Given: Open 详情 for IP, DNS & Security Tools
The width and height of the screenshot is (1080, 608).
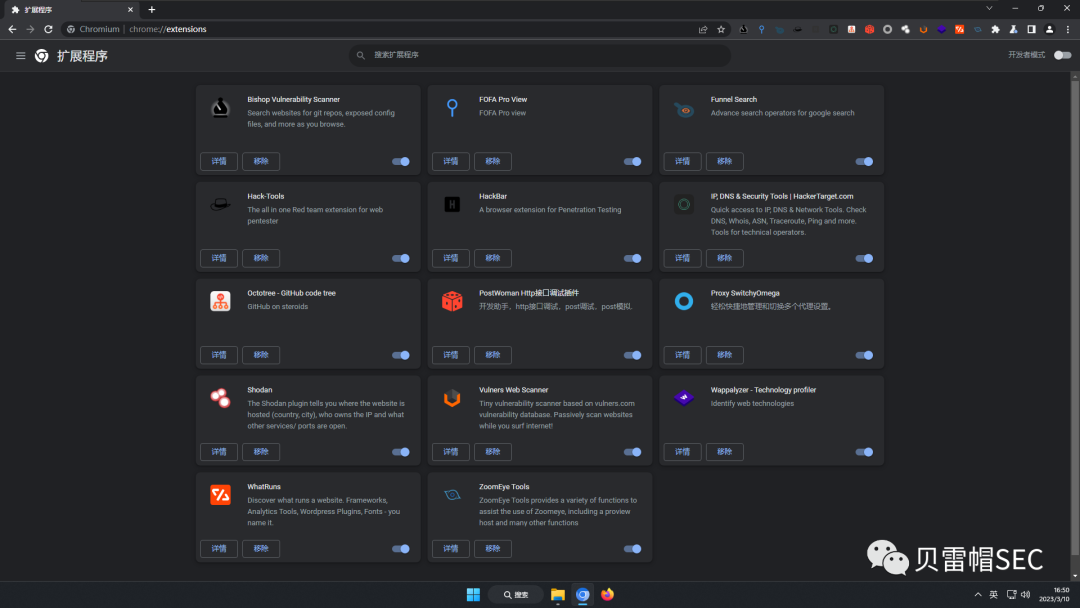Looking at the screenshot, I should [683, 258].
